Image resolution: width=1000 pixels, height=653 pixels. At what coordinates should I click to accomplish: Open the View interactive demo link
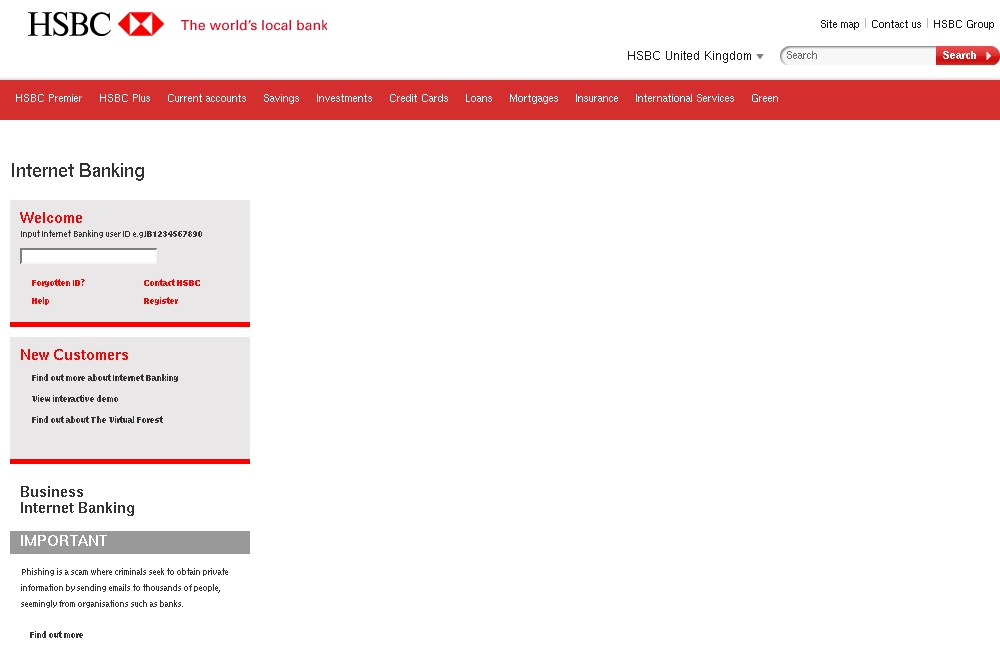75,399
